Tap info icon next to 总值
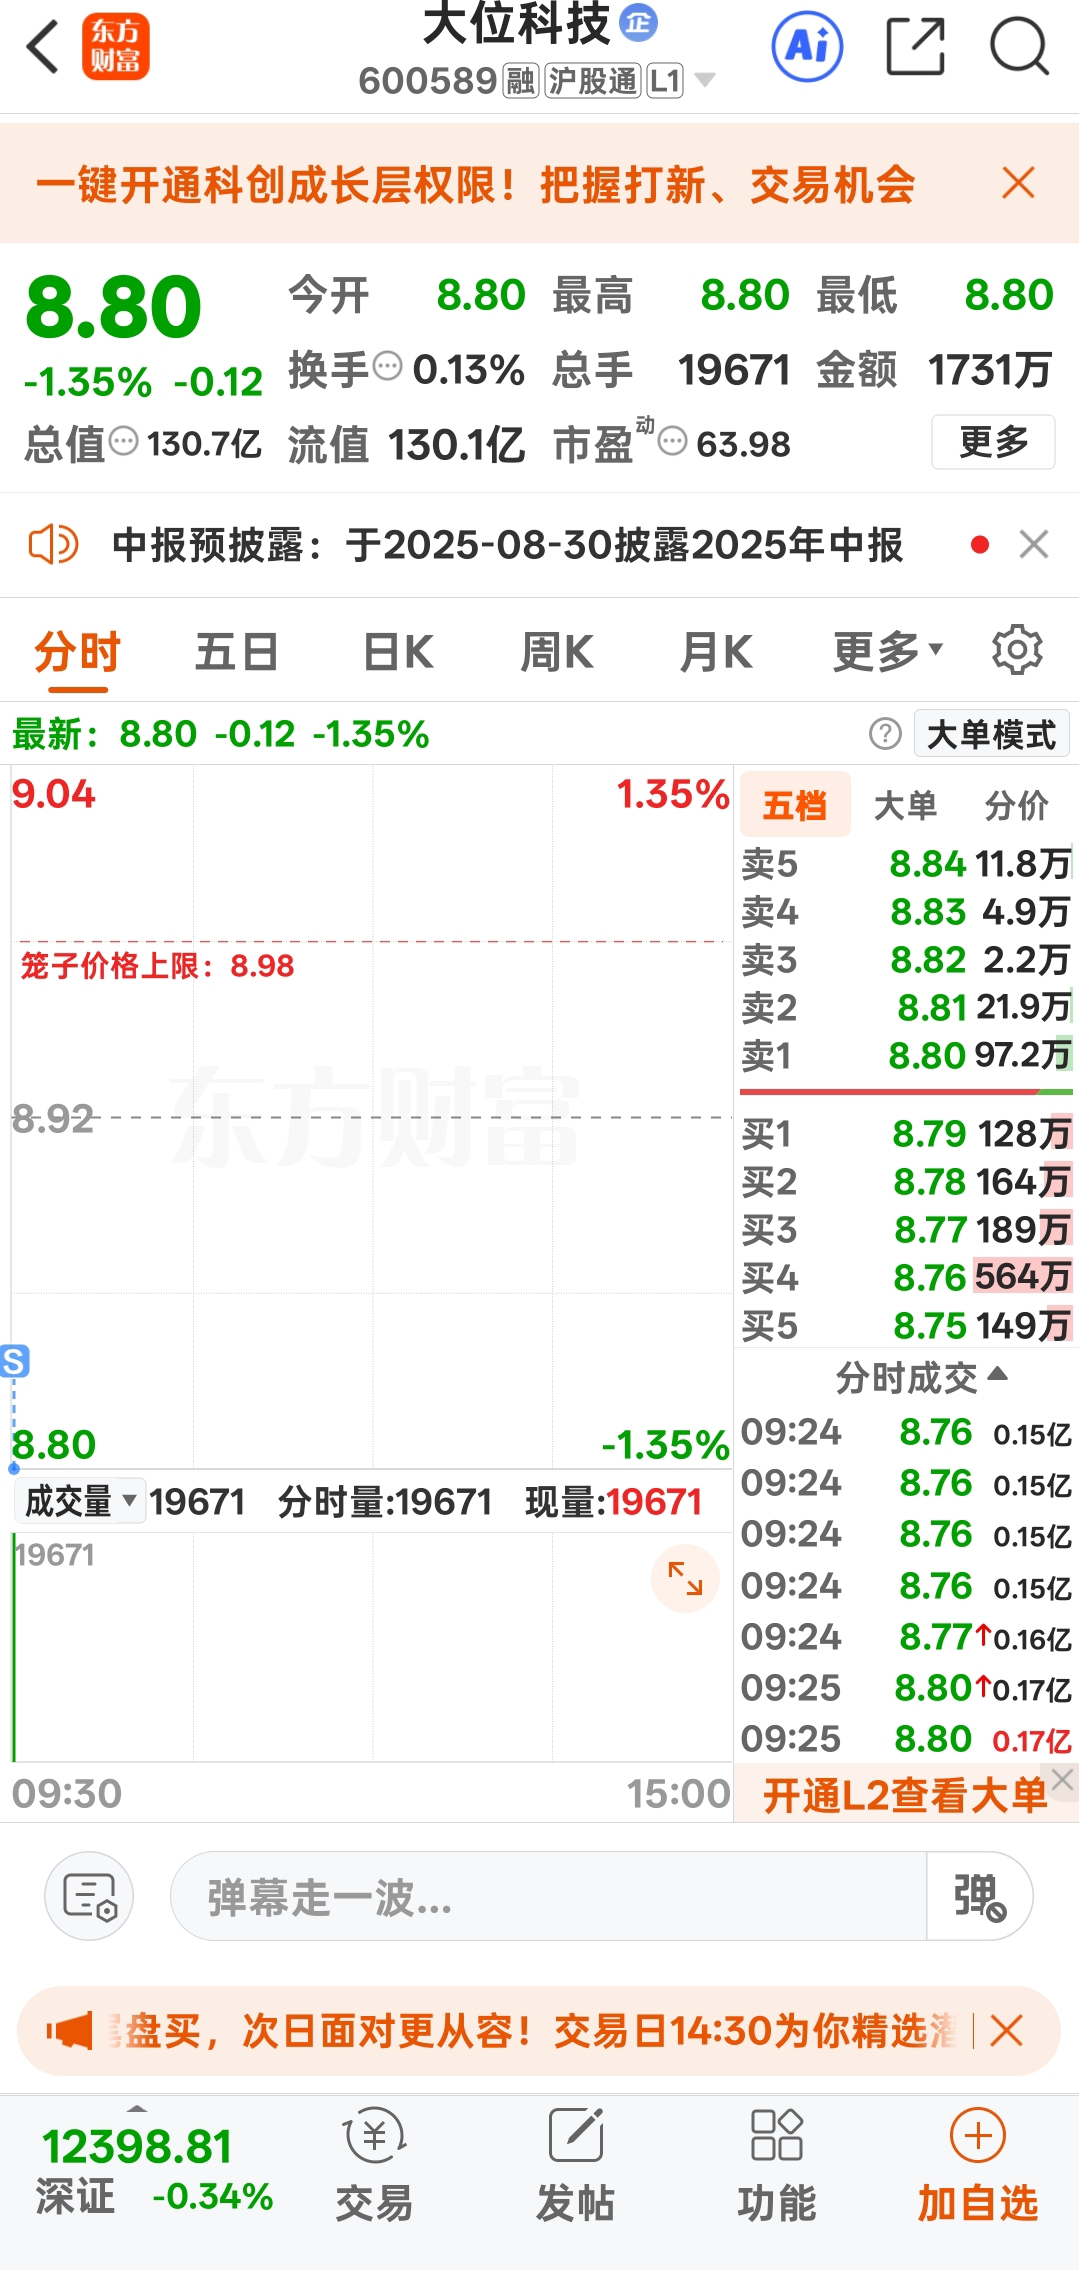This screenshot has width=1079, height=2270. click(x=123, y=441)
